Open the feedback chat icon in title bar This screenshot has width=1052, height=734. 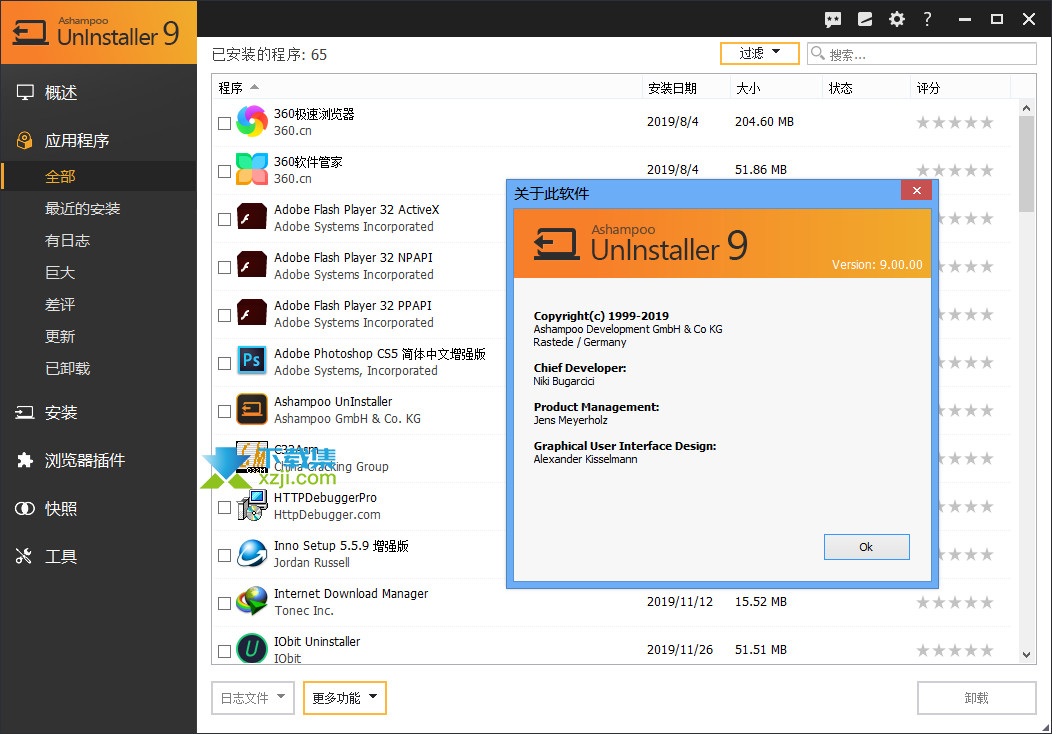pyautogui.click(x=833, y=19)
